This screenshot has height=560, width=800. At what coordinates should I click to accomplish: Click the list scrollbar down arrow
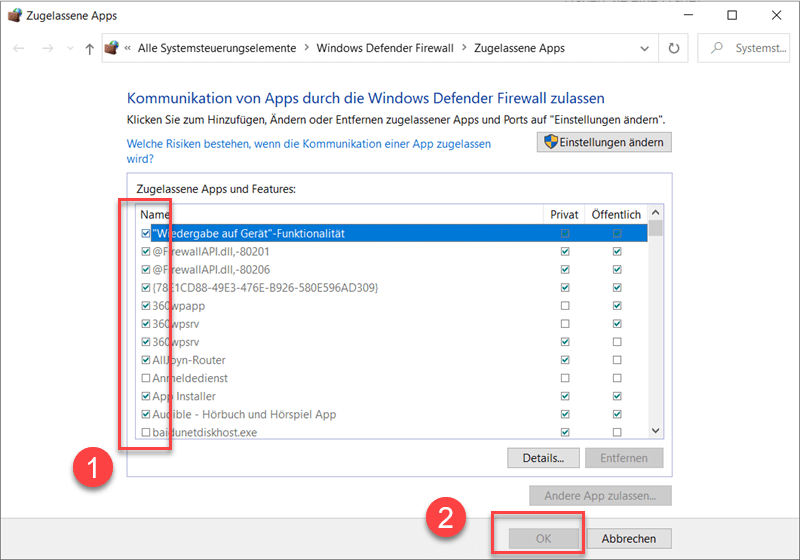click(x=656, y=431)
